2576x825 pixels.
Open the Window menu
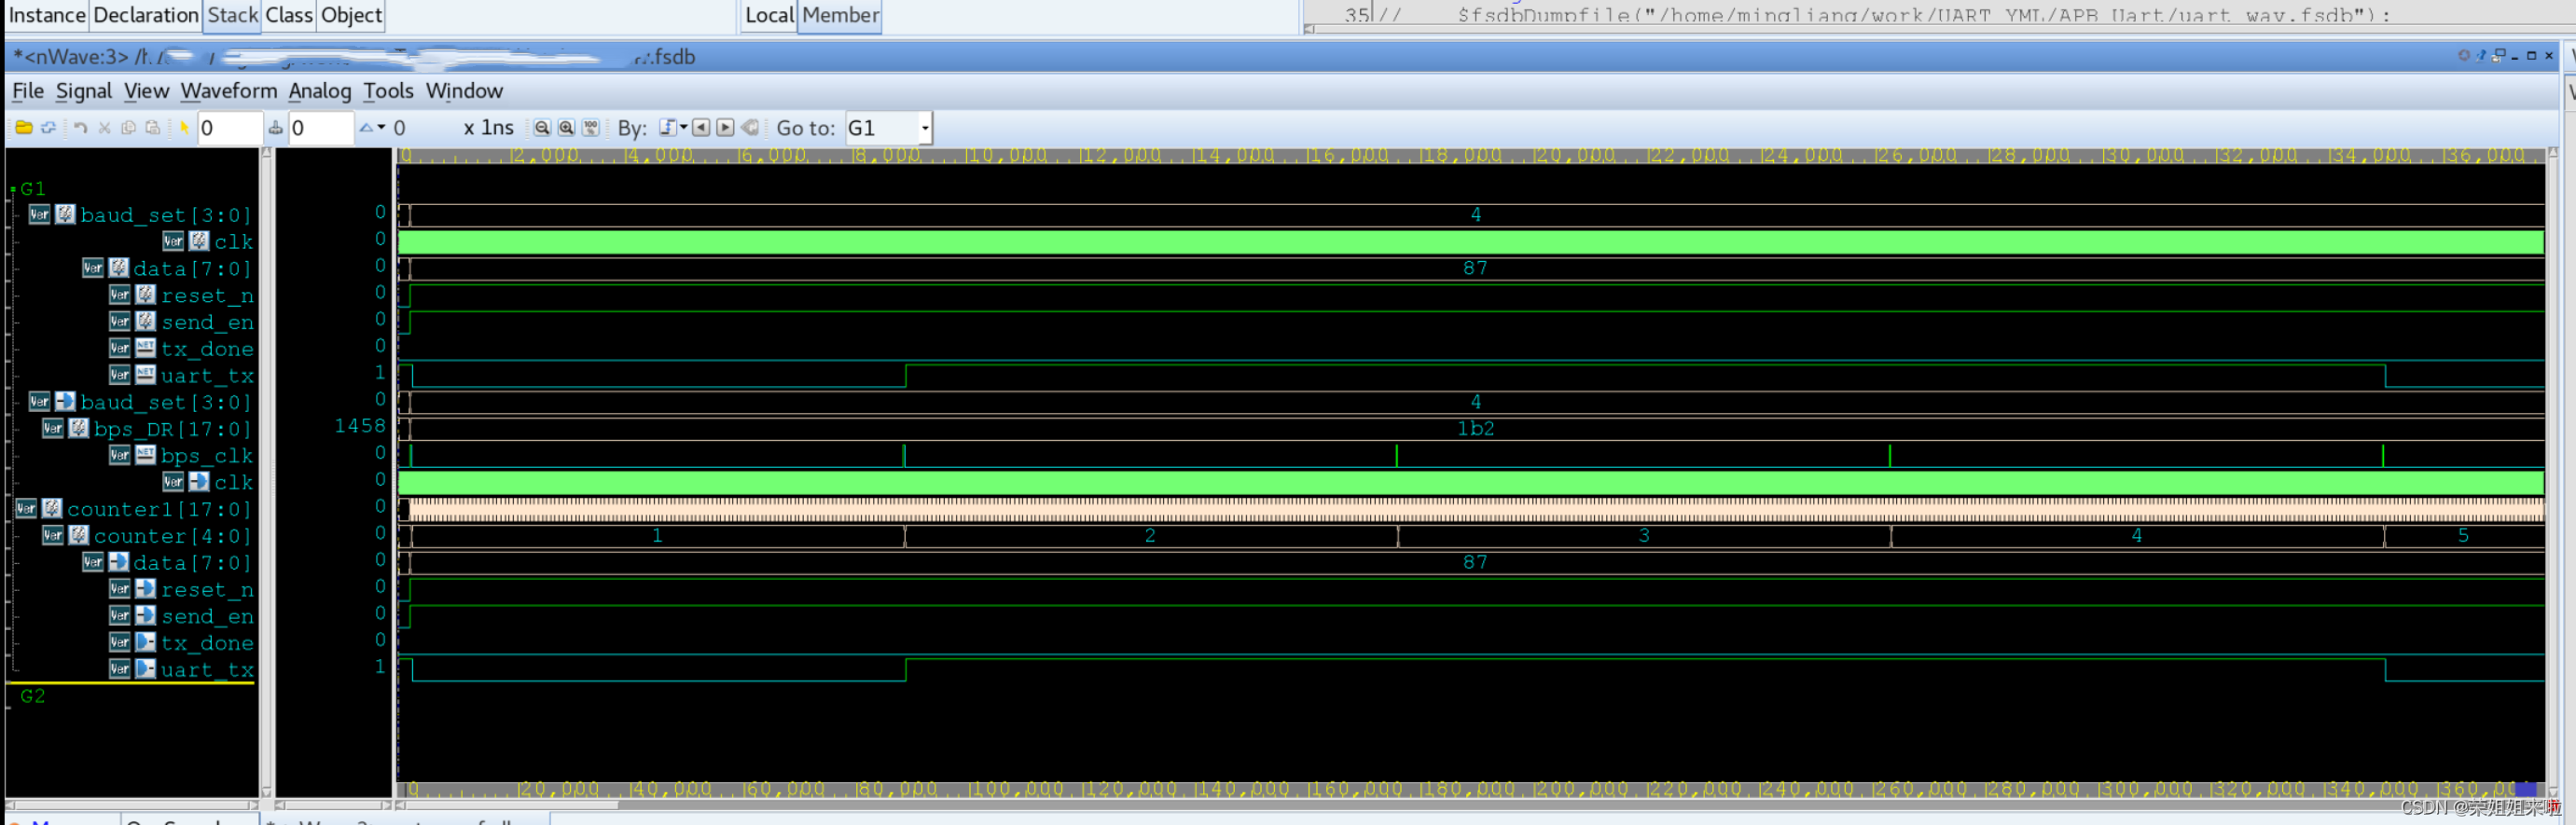point(464,91)
